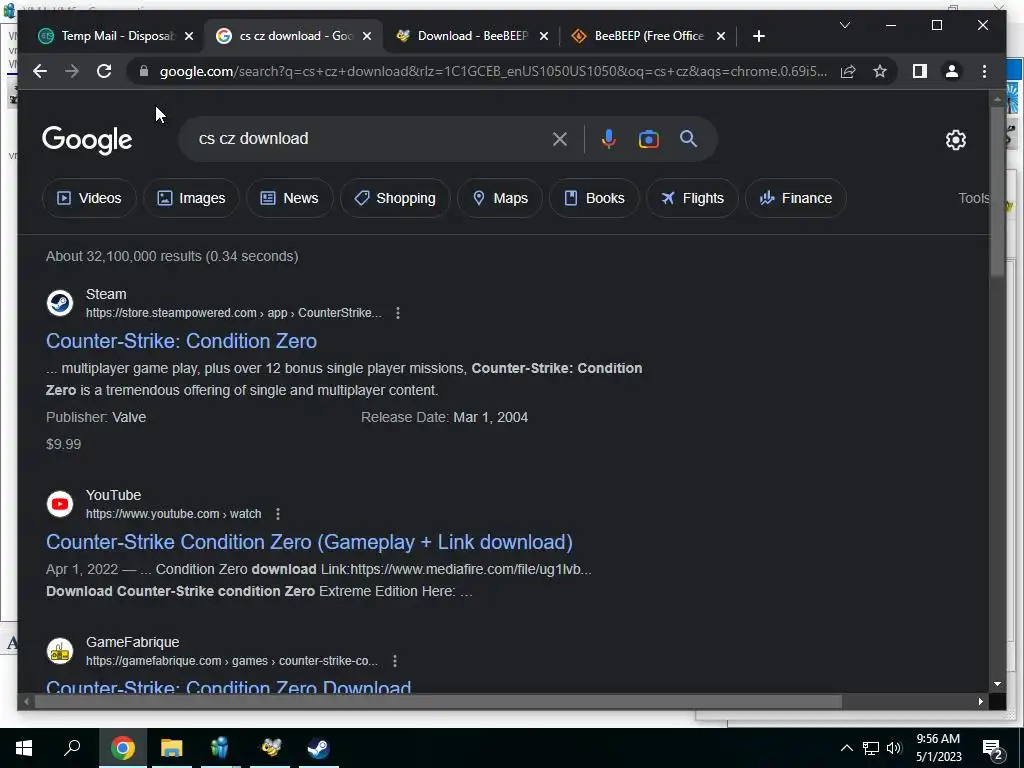Close the Temp Mail tab
Image resolution: width=1024 pixels, height=768 pixels.
click(x=189, y=36)
